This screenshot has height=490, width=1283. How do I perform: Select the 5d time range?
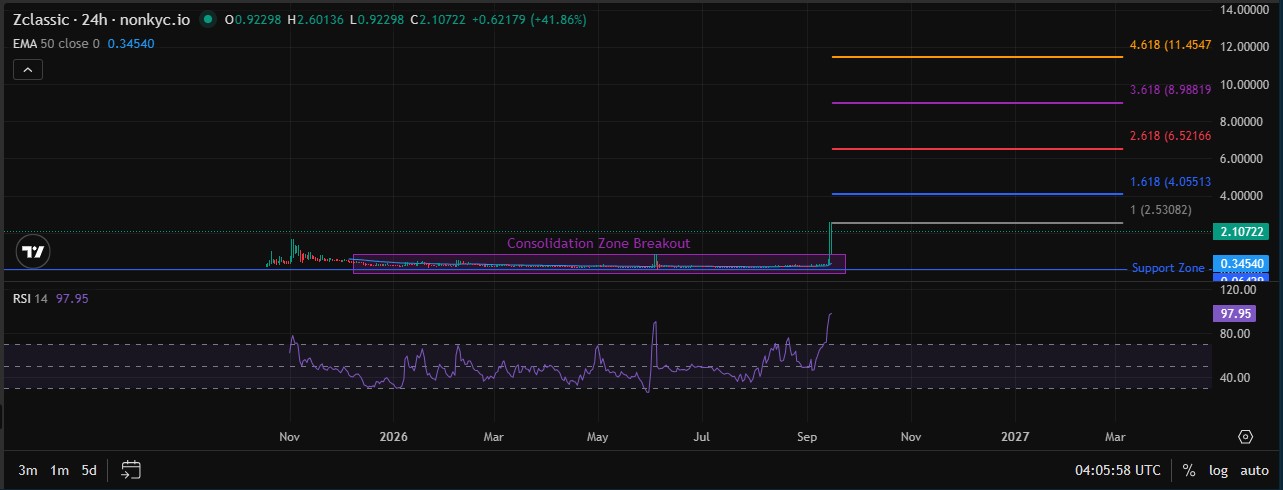90,470
